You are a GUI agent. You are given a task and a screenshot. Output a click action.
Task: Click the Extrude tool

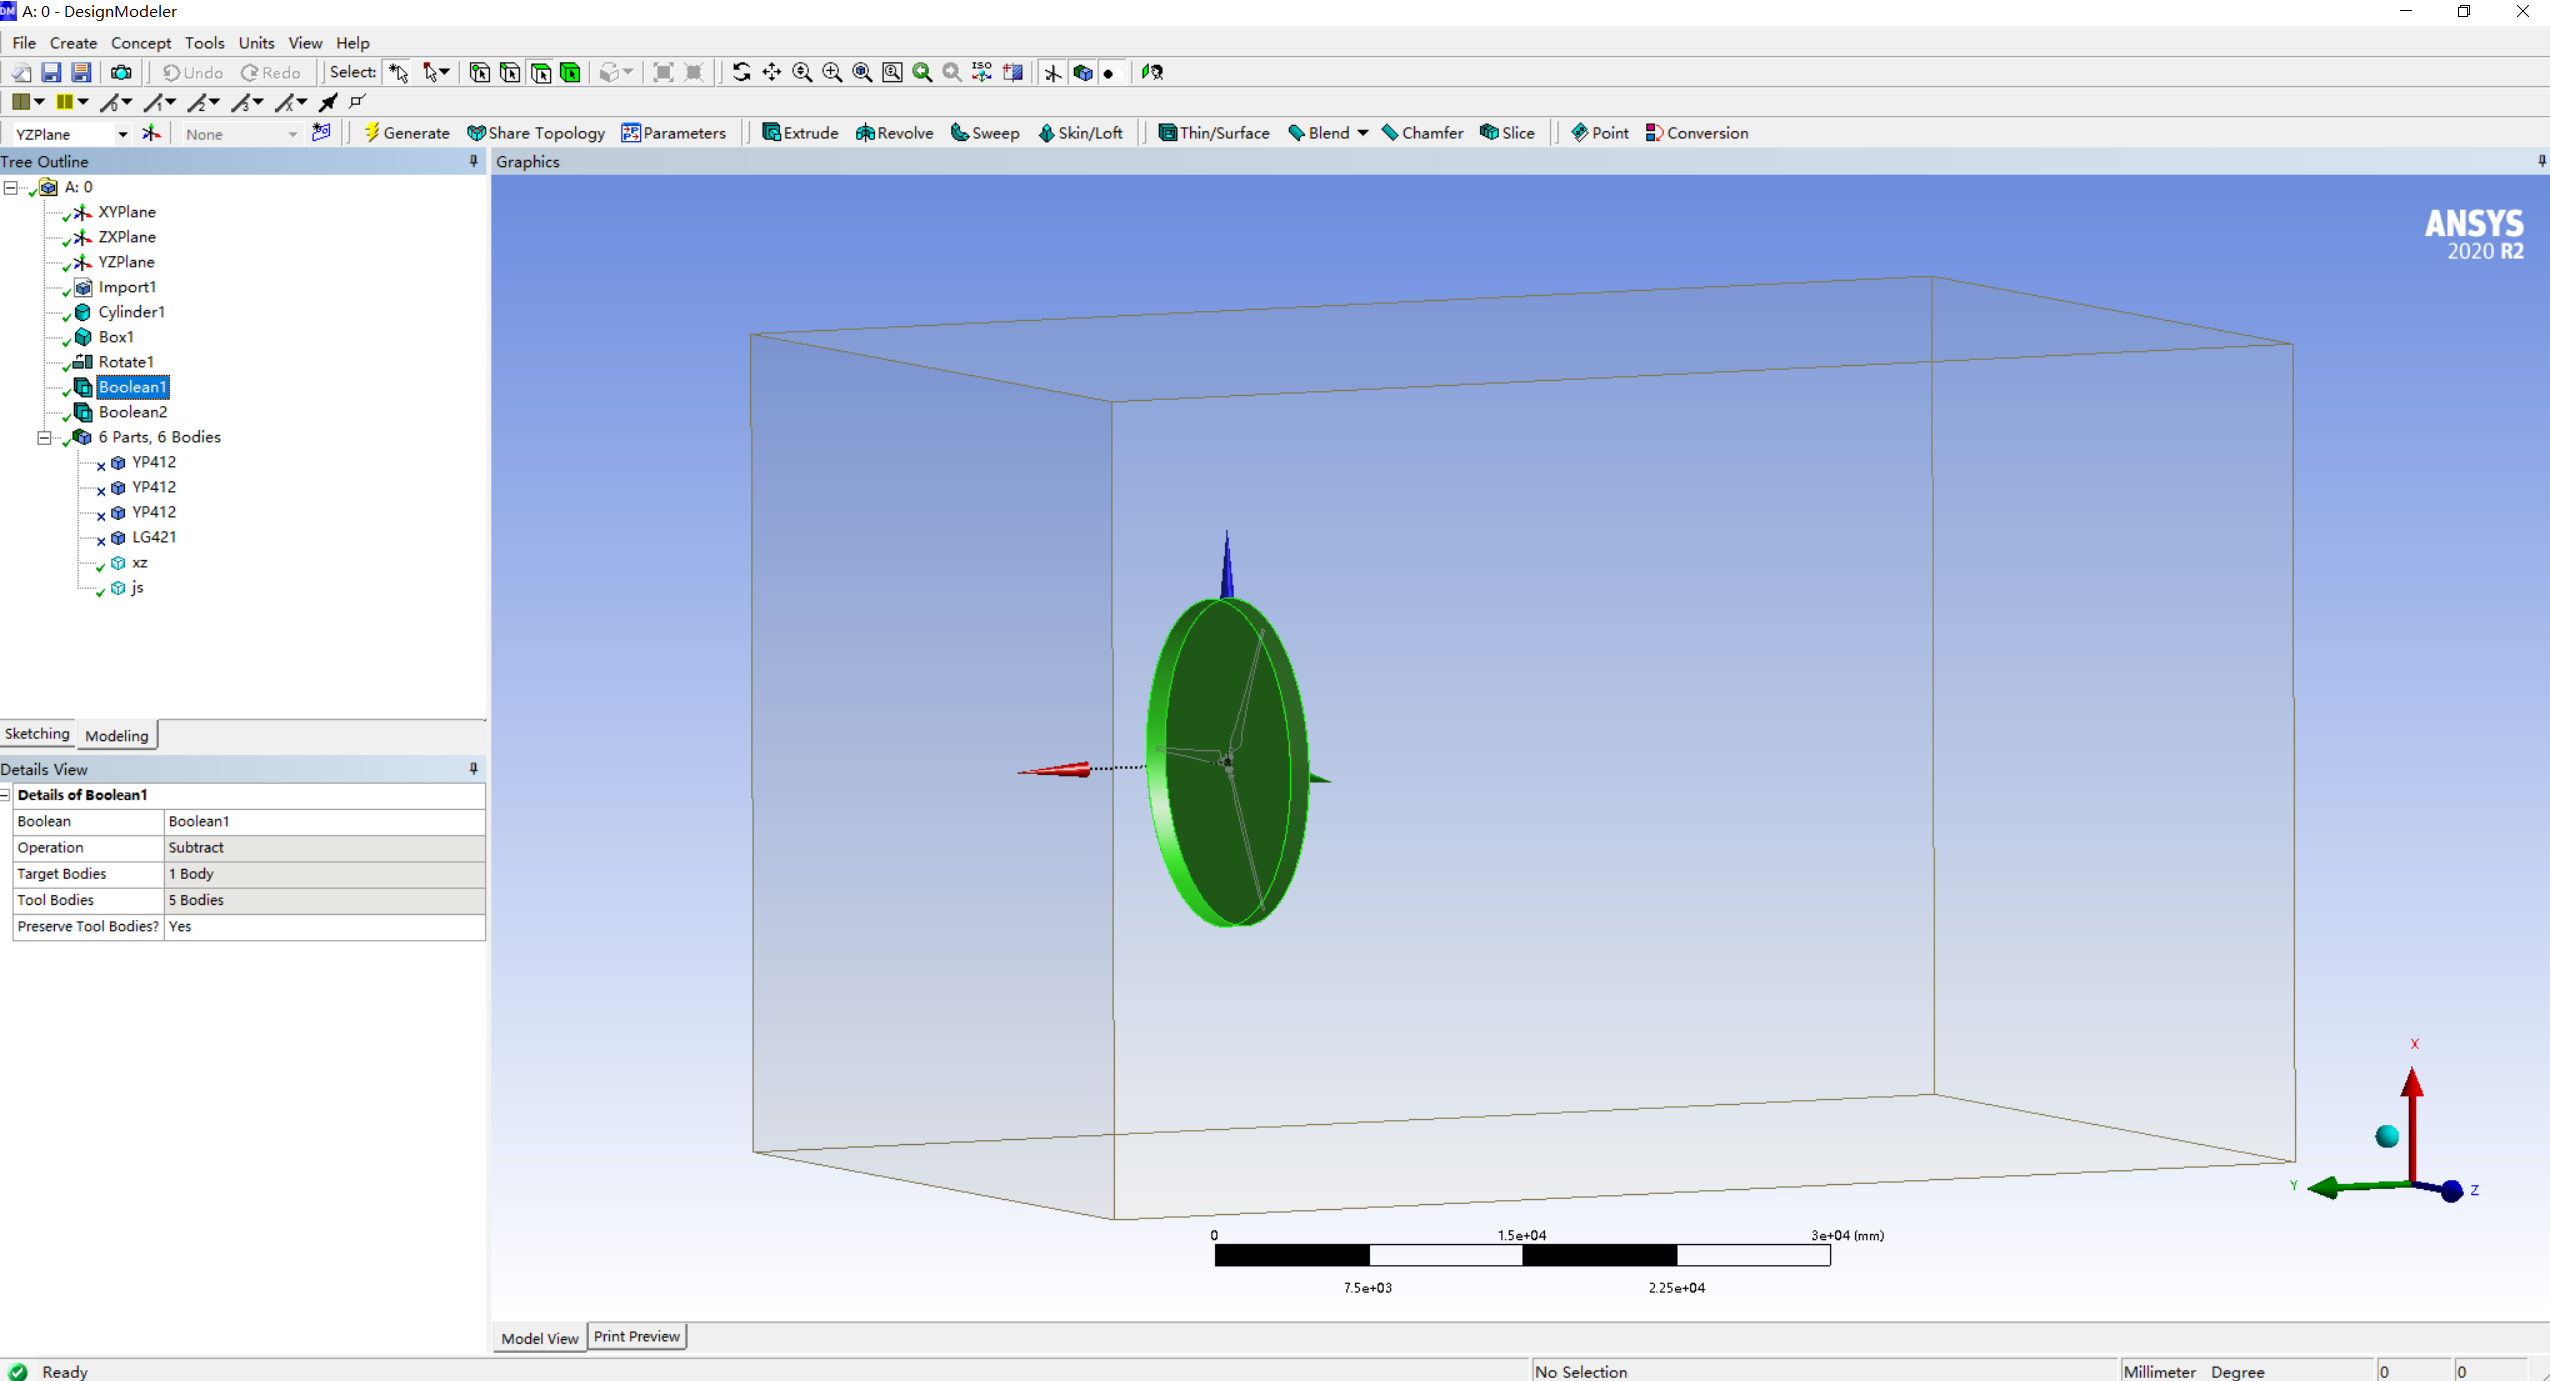pos(800,133)
